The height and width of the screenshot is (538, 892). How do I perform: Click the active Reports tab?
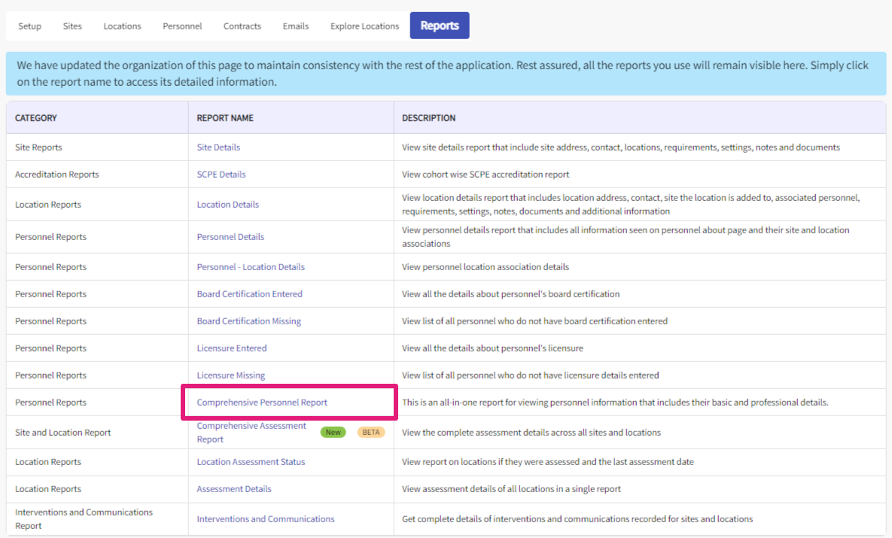point(439,26)
